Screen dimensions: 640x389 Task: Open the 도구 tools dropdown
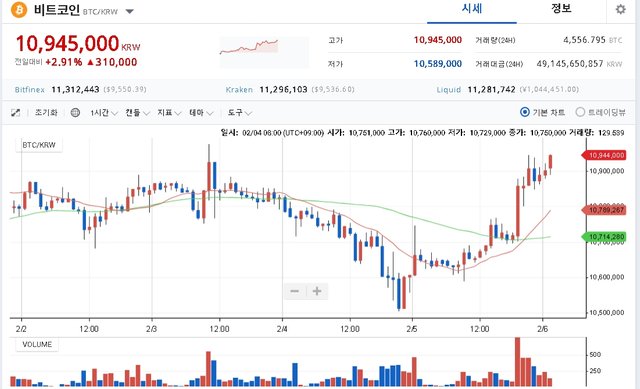coord(240,113)
